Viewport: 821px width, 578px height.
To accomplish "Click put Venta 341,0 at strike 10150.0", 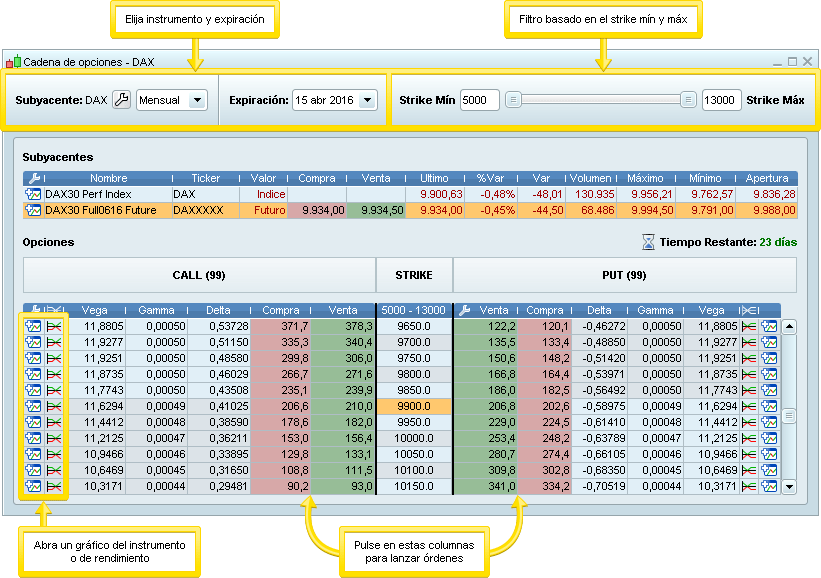I will click(x=485, y=486).
